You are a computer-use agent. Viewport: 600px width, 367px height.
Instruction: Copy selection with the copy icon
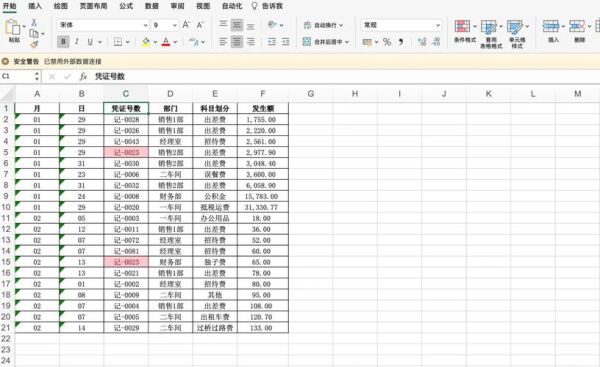click(x=34, y=34)
